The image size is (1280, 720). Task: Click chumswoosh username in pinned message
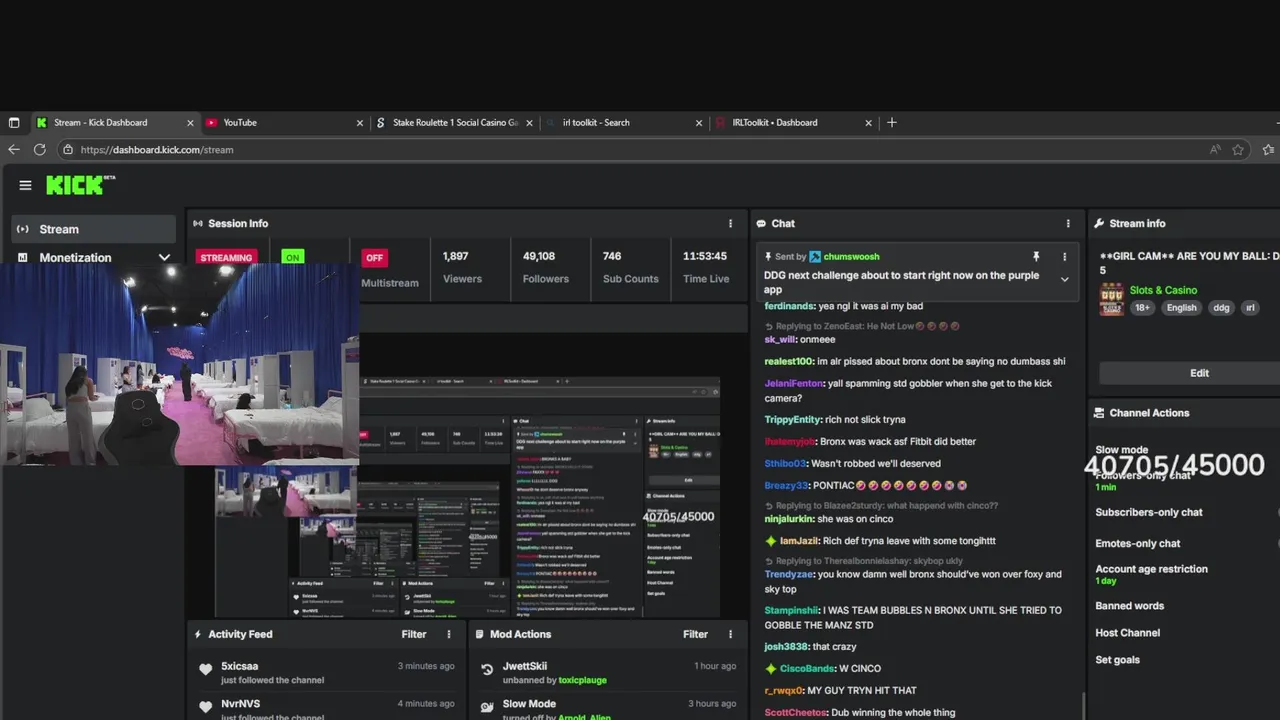tap(852, 257)
